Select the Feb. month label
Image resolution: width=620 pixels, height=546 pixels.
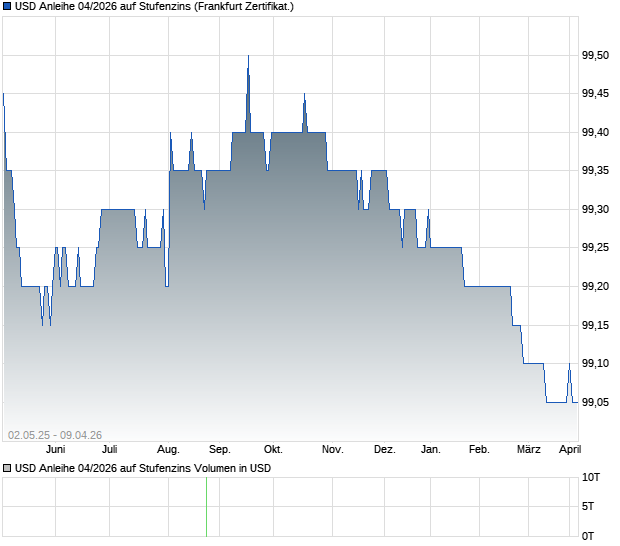(479, 450)
